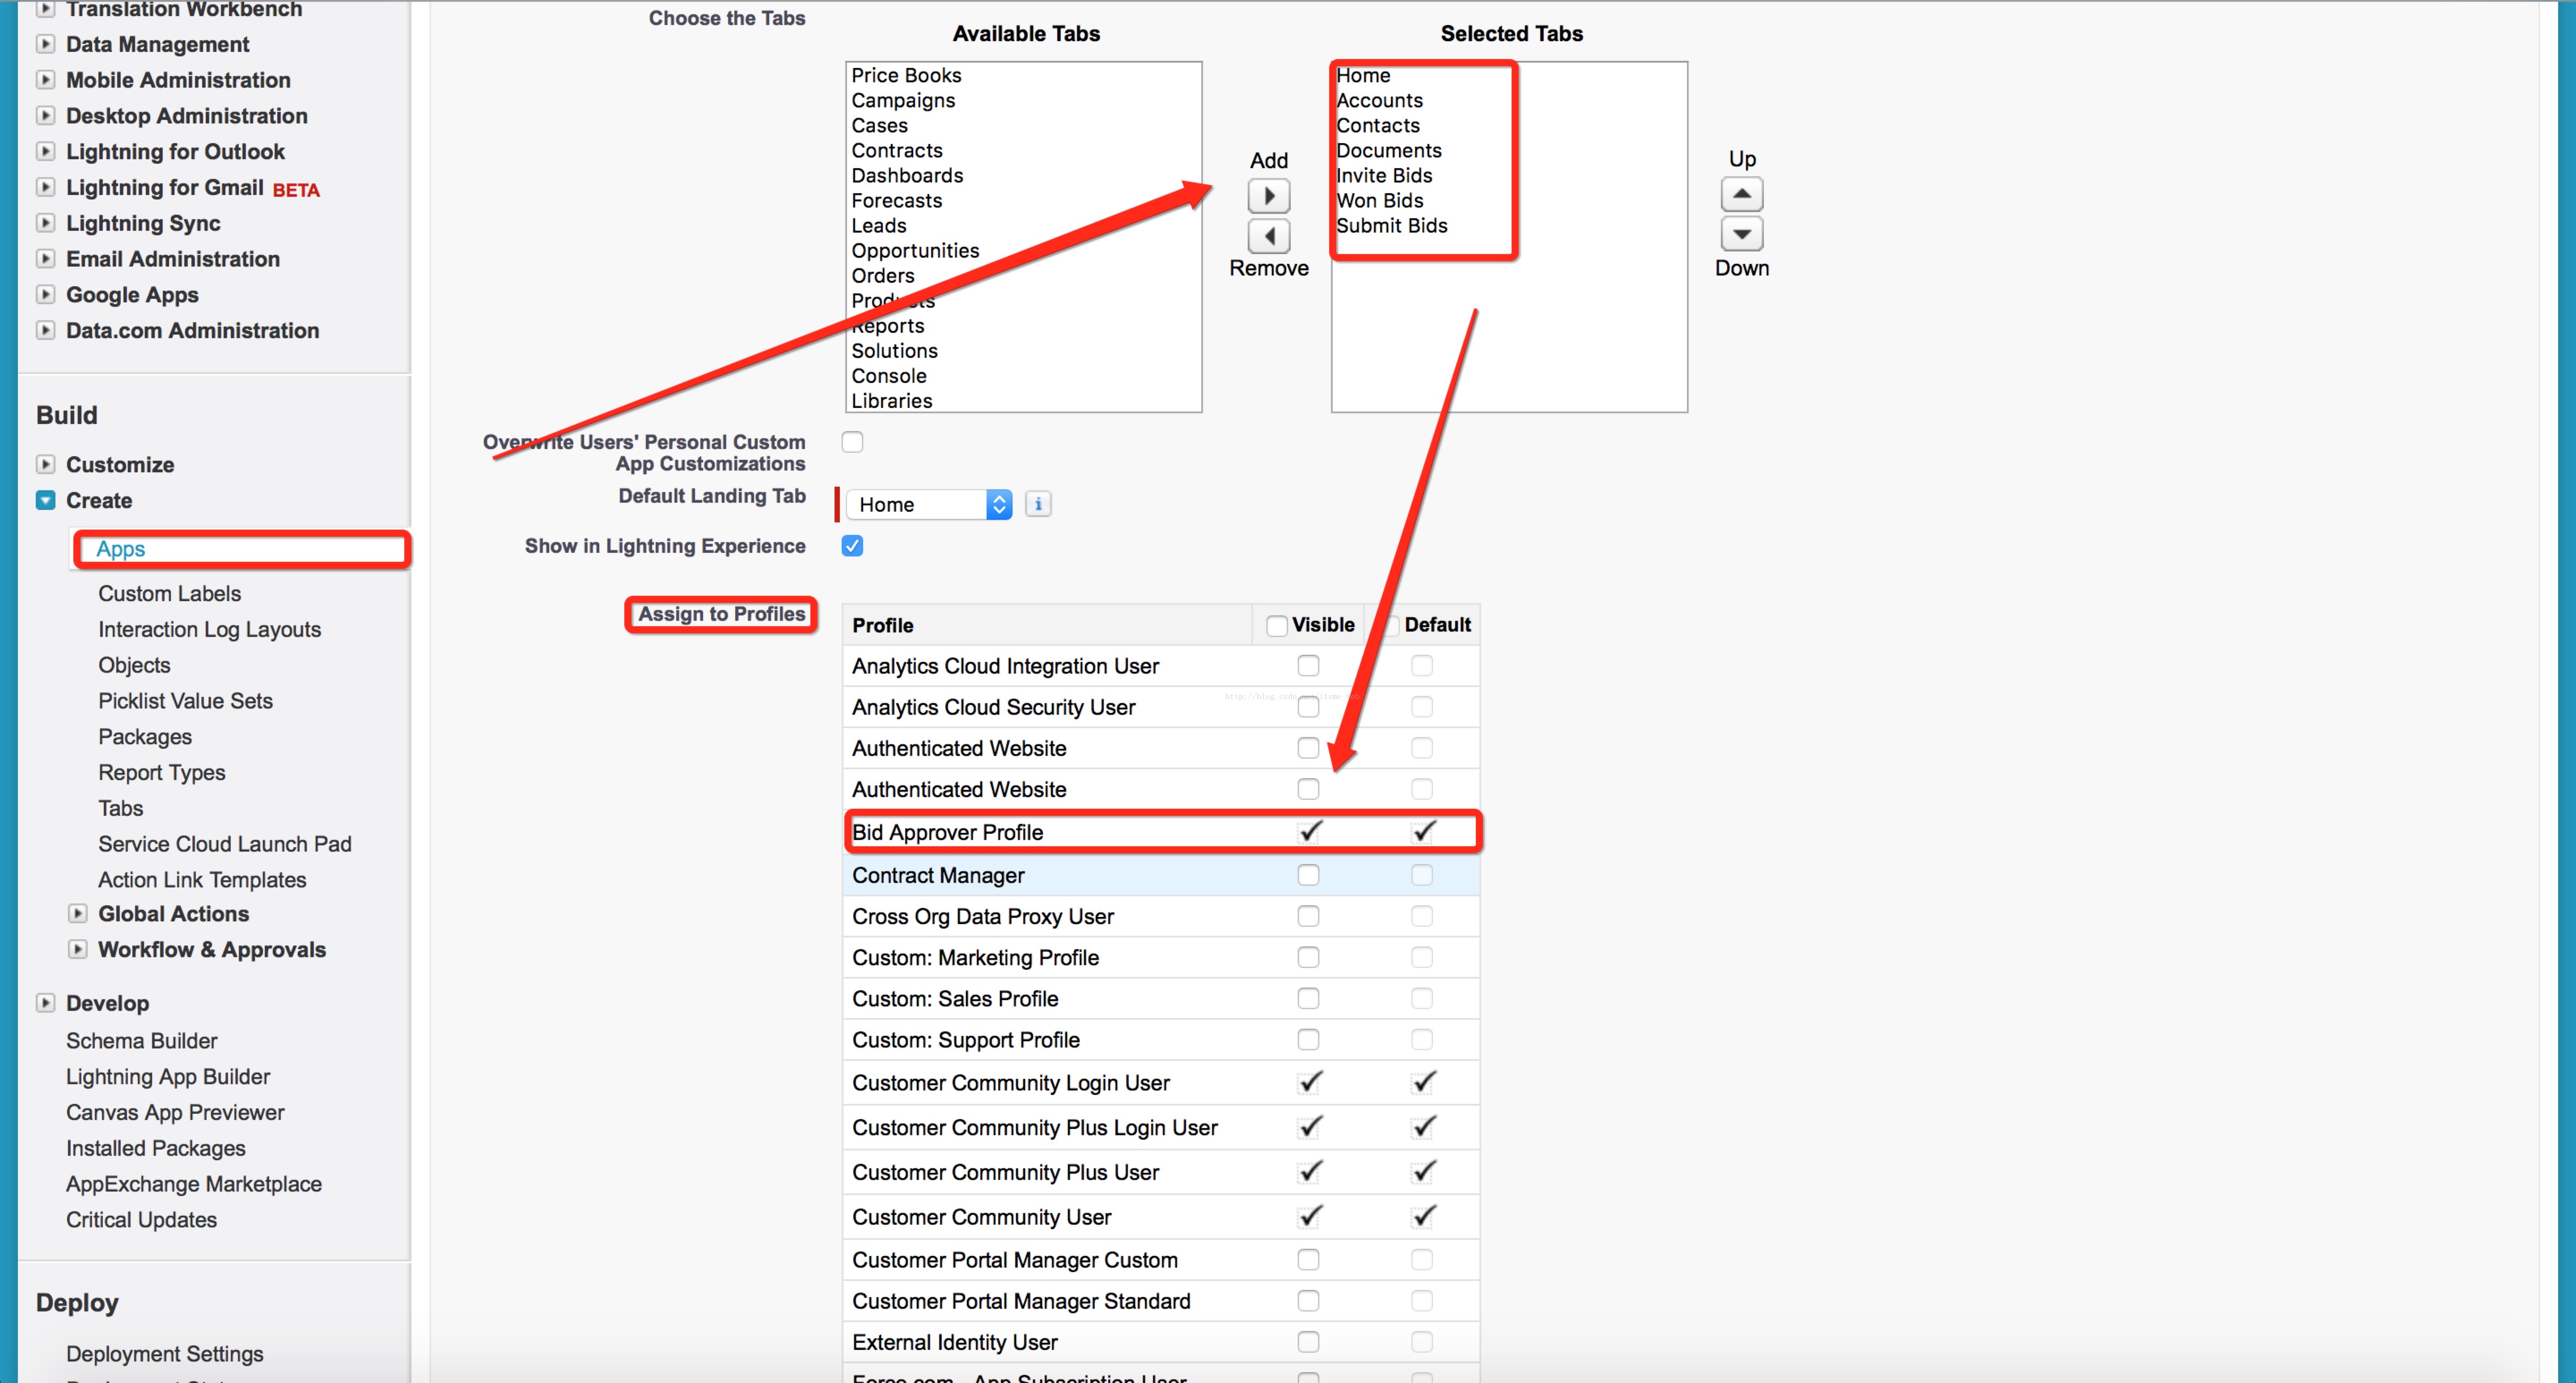Select Libraries in Available Tabs
2576x1383 pixels.
[x=892, y=401]
